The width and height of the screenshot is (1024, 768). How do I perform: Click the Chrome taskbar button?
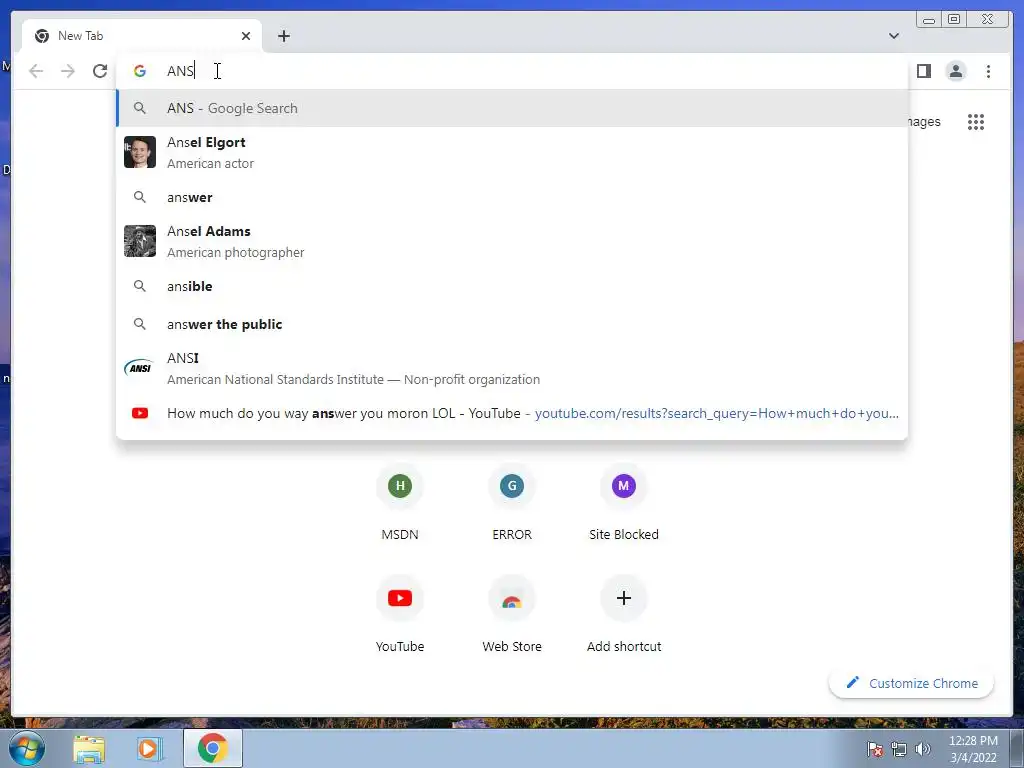212,748
